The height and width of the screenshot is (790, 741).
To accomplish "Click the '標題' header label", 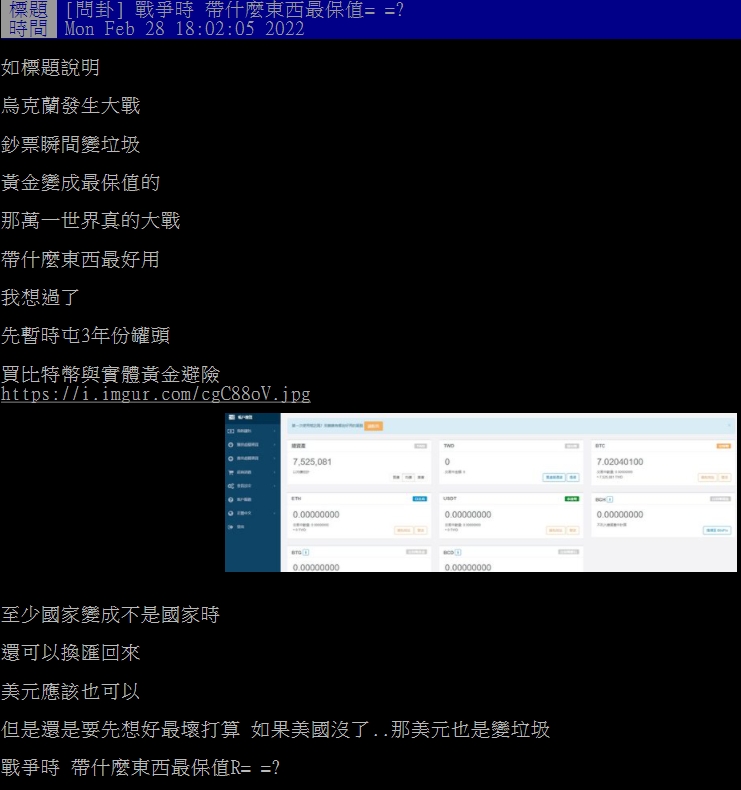I will [x=28, y=10].
